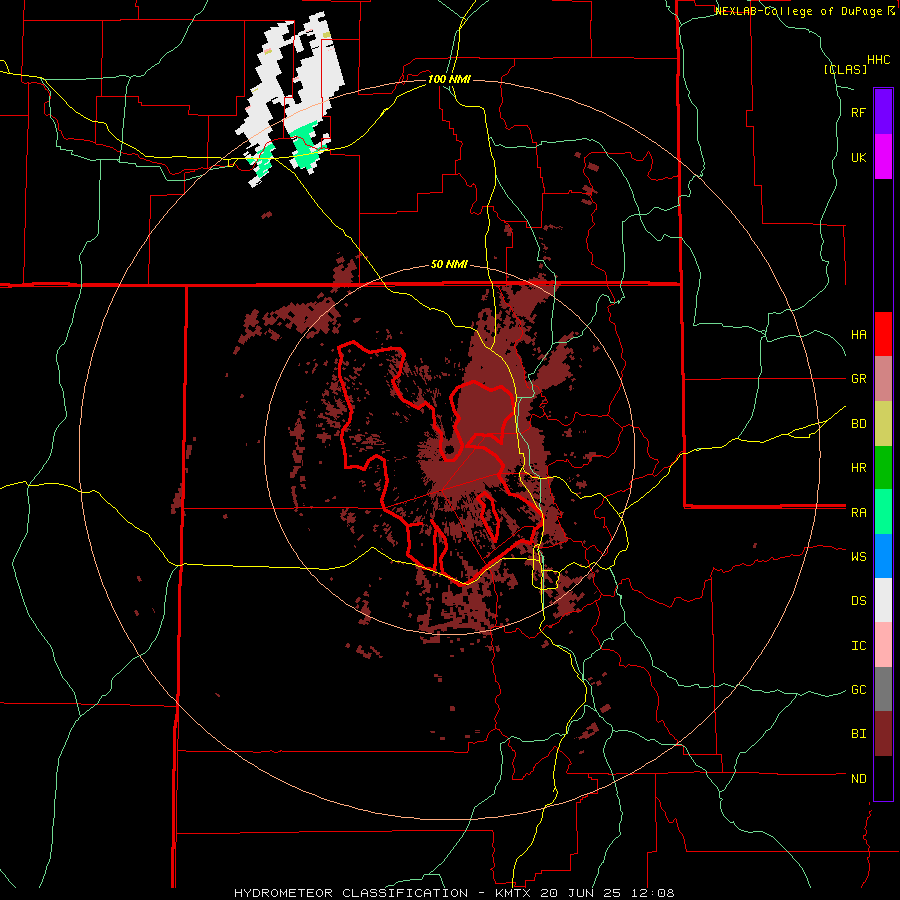Click the HR green legend swatch
The width and height of the screenshot is (900, 900).
point(883,468)
